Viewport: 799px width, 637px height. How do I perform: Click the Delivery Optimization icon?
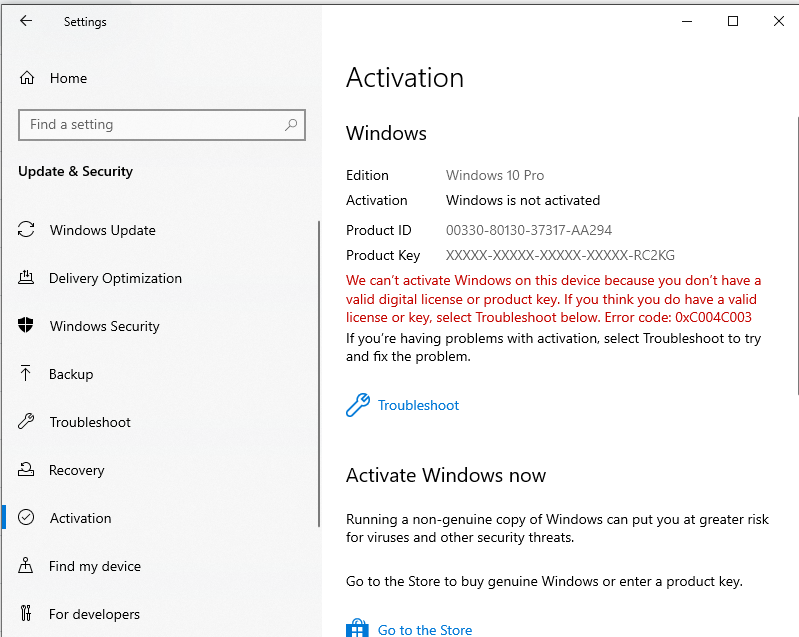pyautogui.click(x=26, y=278)
